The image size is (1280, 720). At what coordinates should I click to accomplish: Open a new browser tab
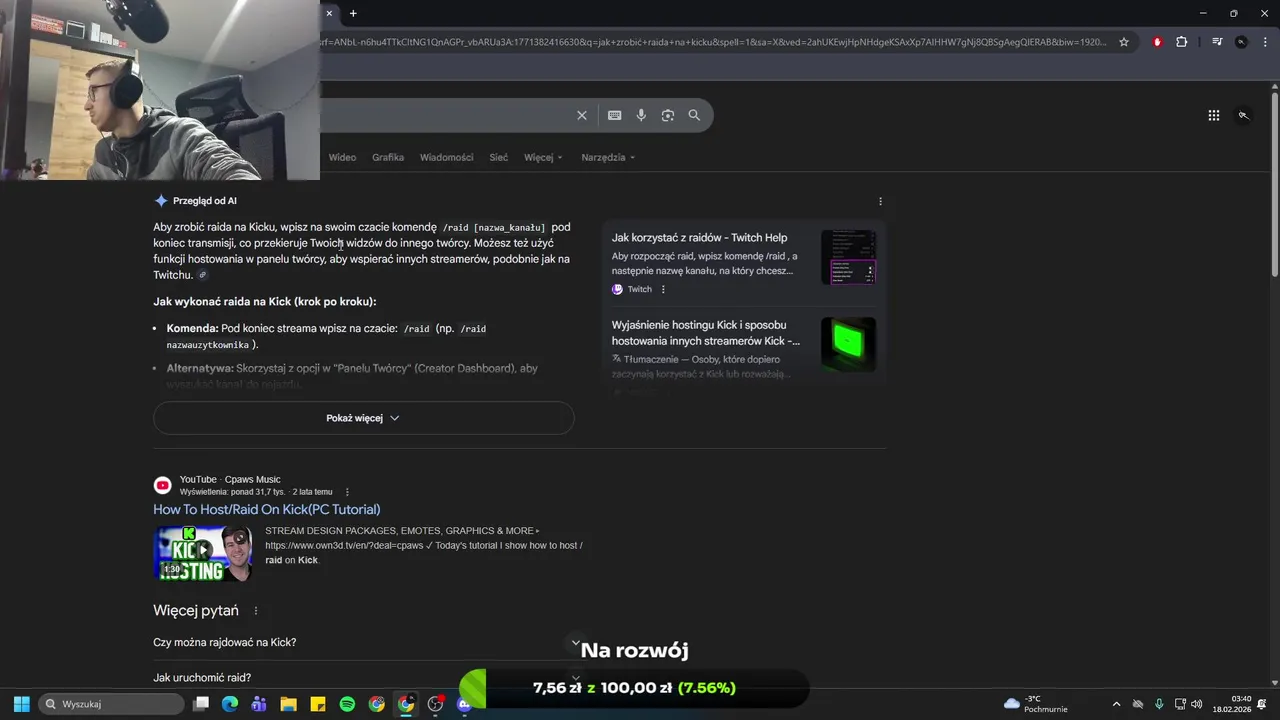point(353,13)
